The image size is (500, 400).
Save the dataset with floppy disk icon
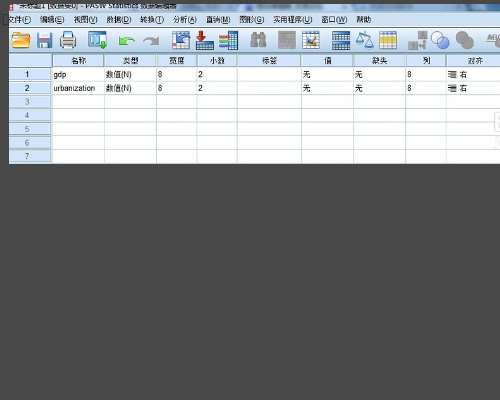(x=44, y=40)
